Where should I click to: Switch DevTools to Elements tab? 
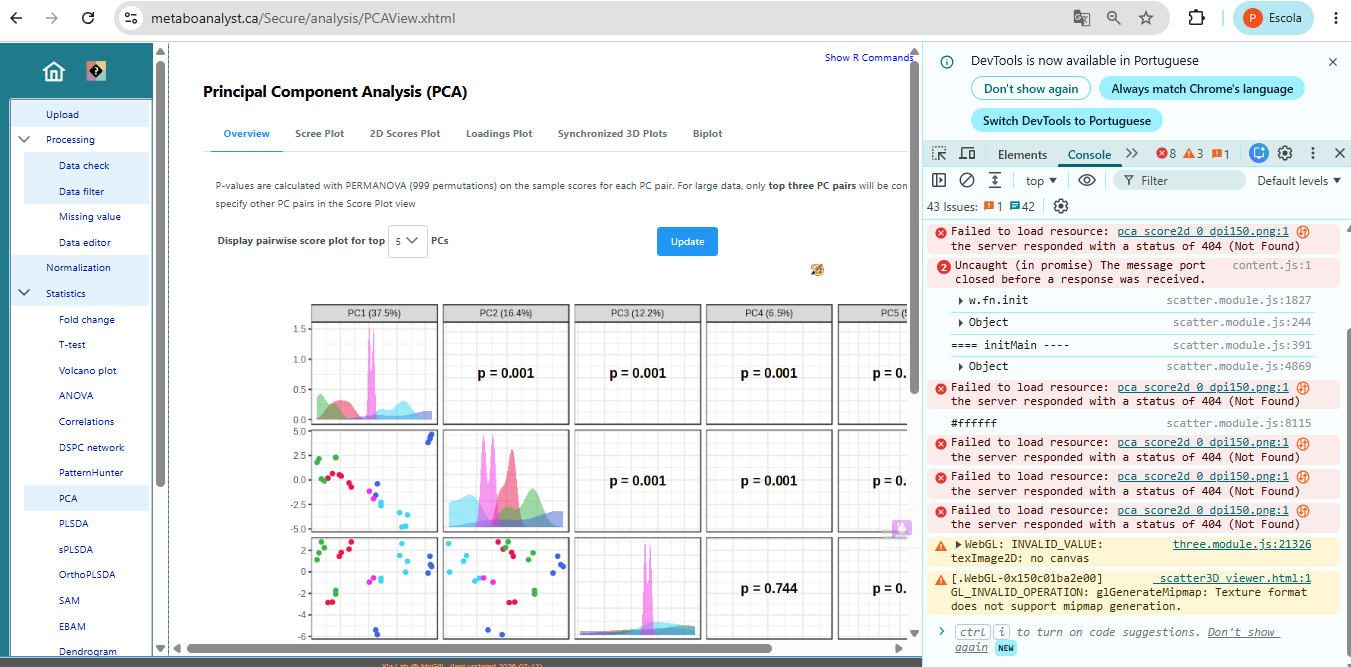pyautogui.click(x=1022, y=154)
